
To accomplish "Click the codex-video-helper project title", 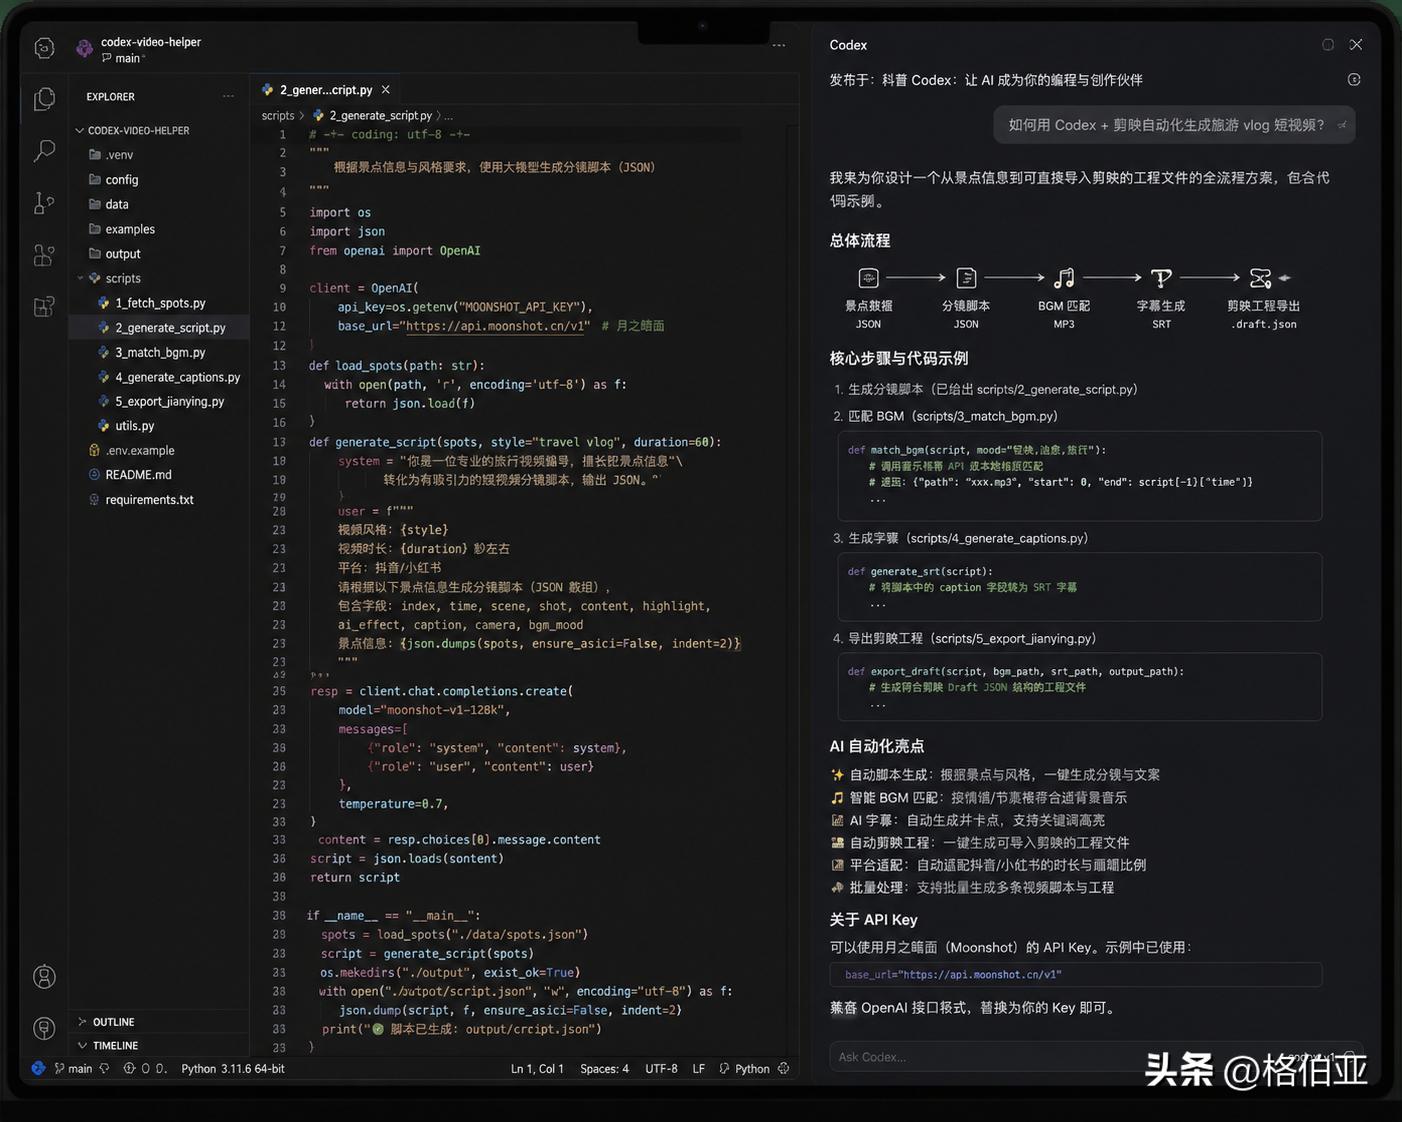I will pos(151,42).
